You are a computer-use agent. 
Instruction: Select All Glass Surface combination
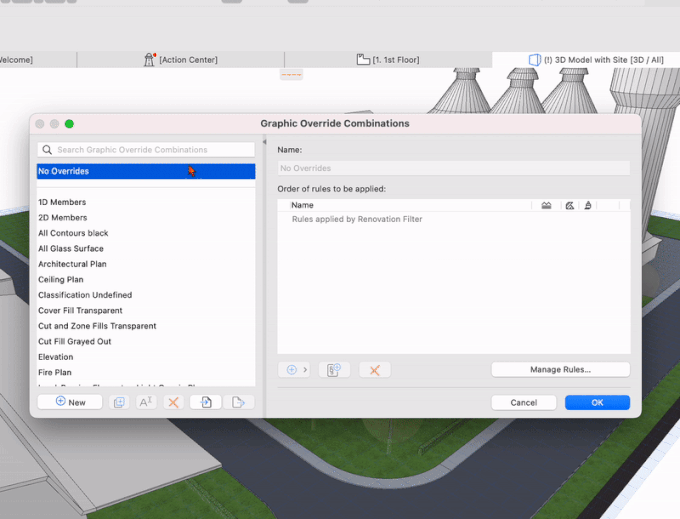coord(146,248)
